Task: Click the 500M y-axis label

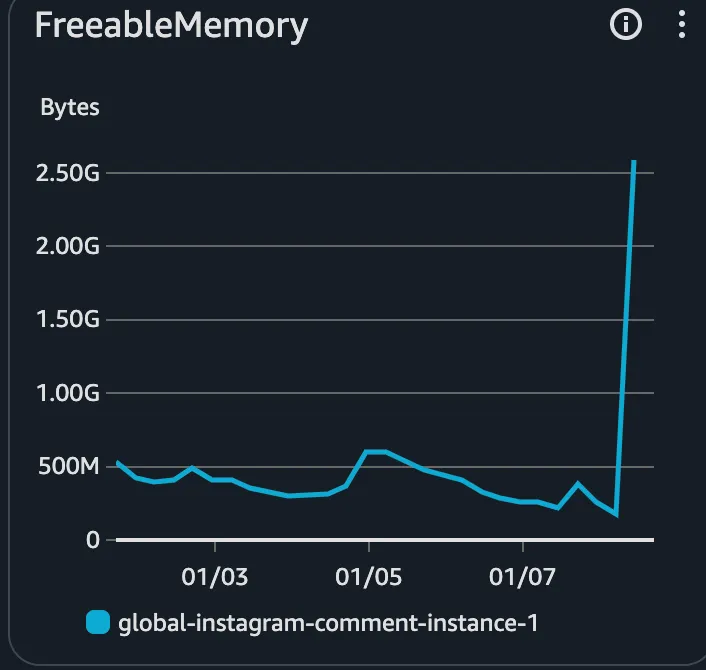Action: tap(68, 466)
